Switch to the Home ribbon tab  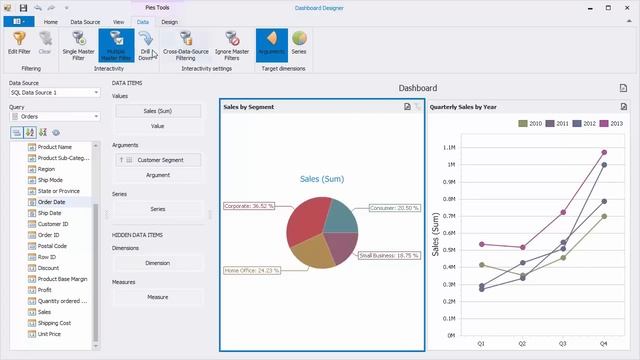pyautogui.click(x=51, y=22)
